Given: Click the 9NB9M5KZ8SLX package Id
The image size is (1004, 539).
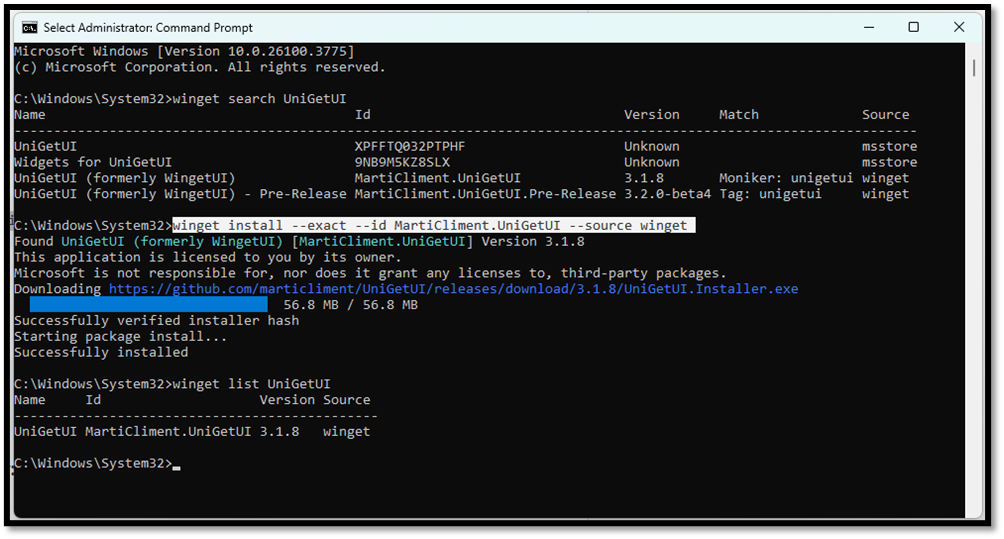Looking at the screenshot, I should [402, 162].
